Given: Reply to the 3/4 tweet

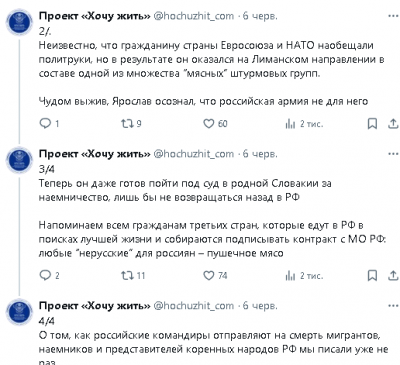Looking at the screenshot, I should tap(49, 275).
